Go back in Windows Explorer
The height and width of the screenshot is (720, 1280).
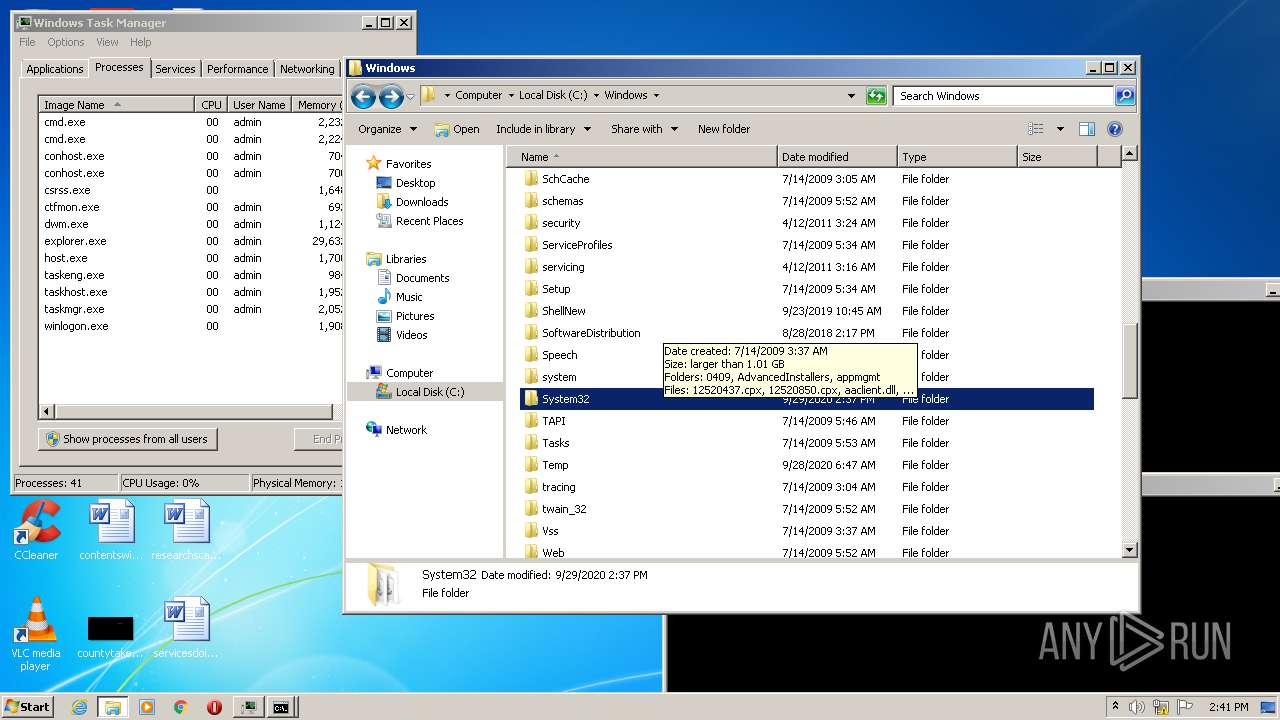point(363,96)
